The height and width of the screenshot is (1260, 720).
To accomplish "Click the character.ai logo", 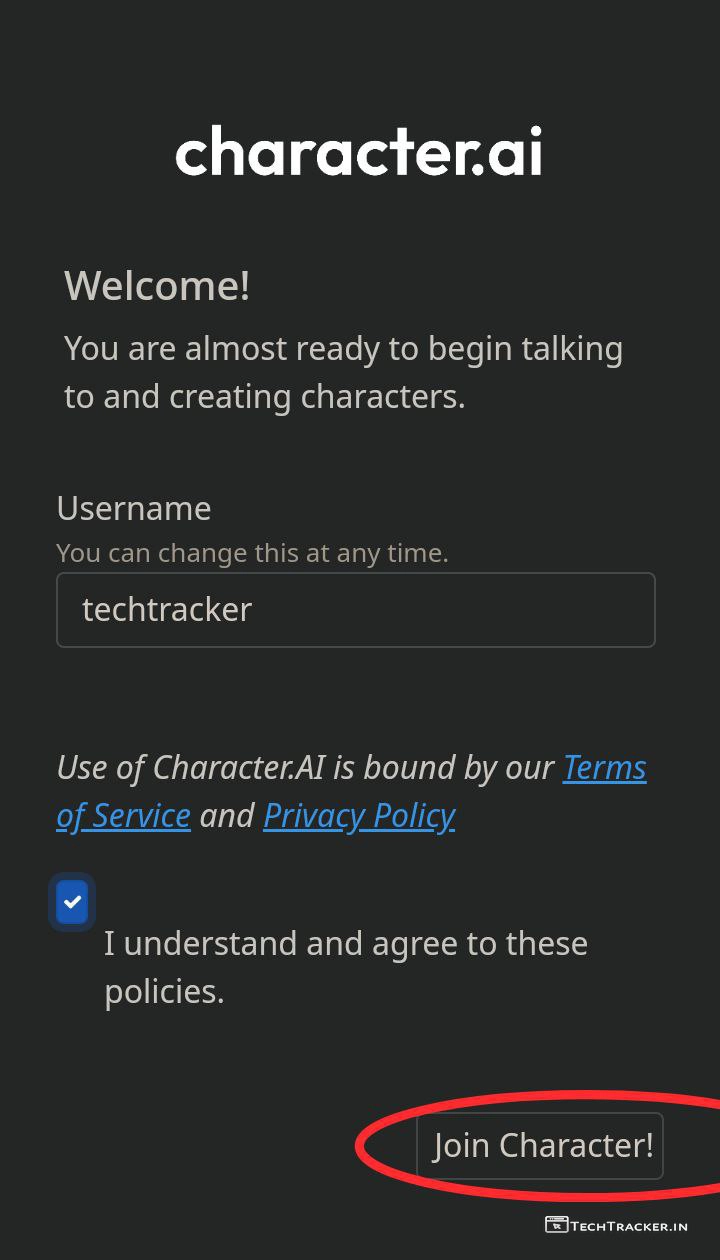I will (358, 153).
